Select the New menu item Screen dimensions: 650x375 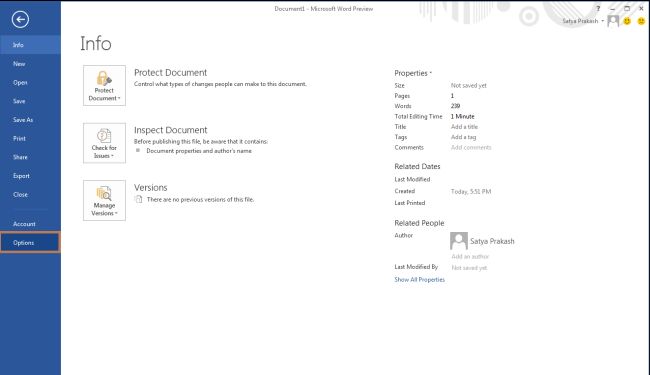point(30,64)
